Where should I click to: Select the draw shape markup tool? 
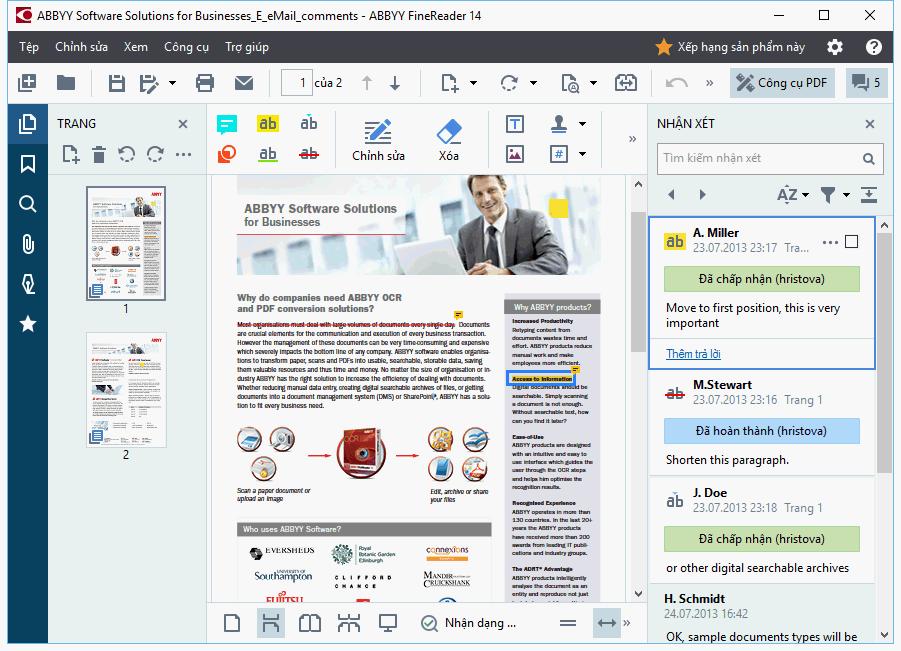click(x=226, y=154)
